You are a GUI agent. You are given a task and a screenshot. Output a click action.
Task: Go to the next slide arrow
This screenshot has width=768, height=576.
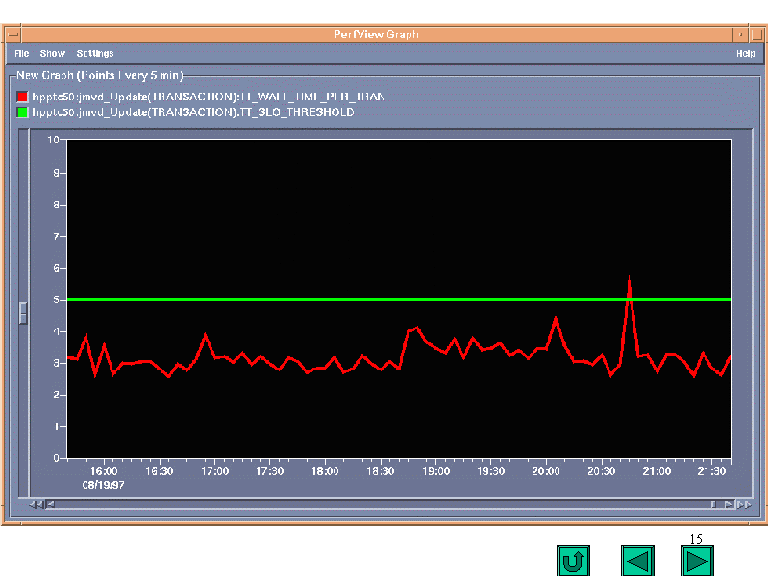(x=697, y=561)
